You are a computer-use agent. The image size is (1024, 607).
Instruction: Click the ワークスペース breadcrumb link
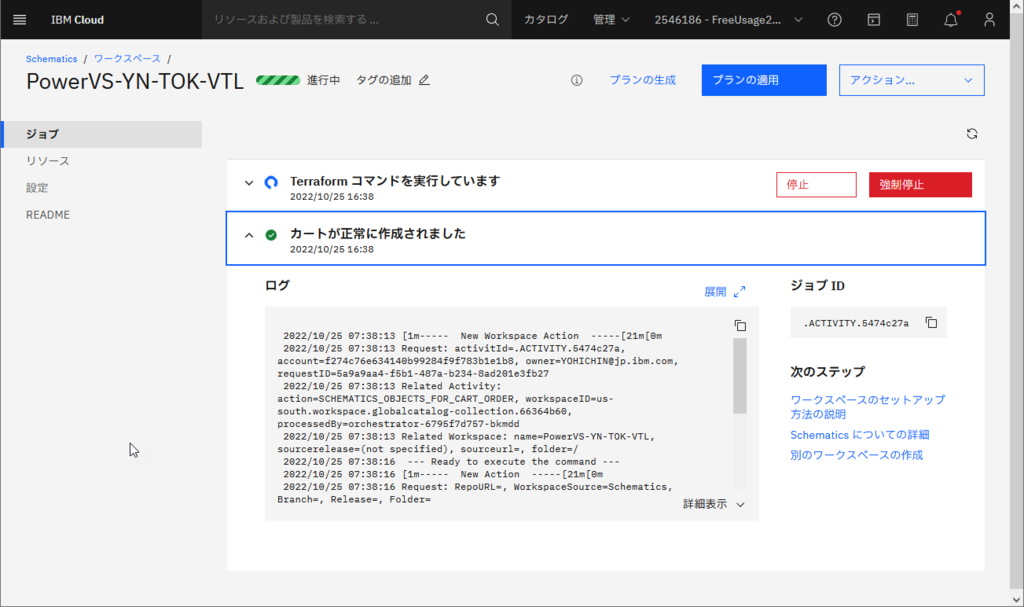(x=127, y=59)
